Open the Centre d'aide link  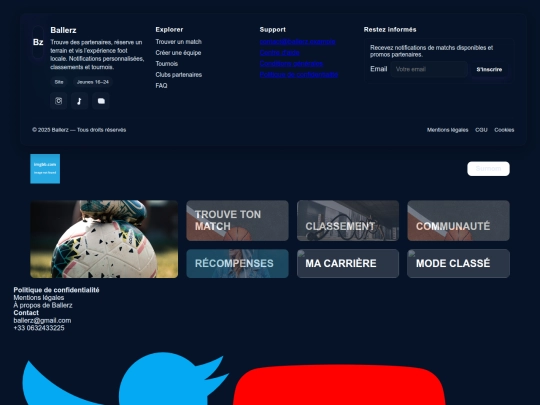pyautogui.click(x=280, y=53)
